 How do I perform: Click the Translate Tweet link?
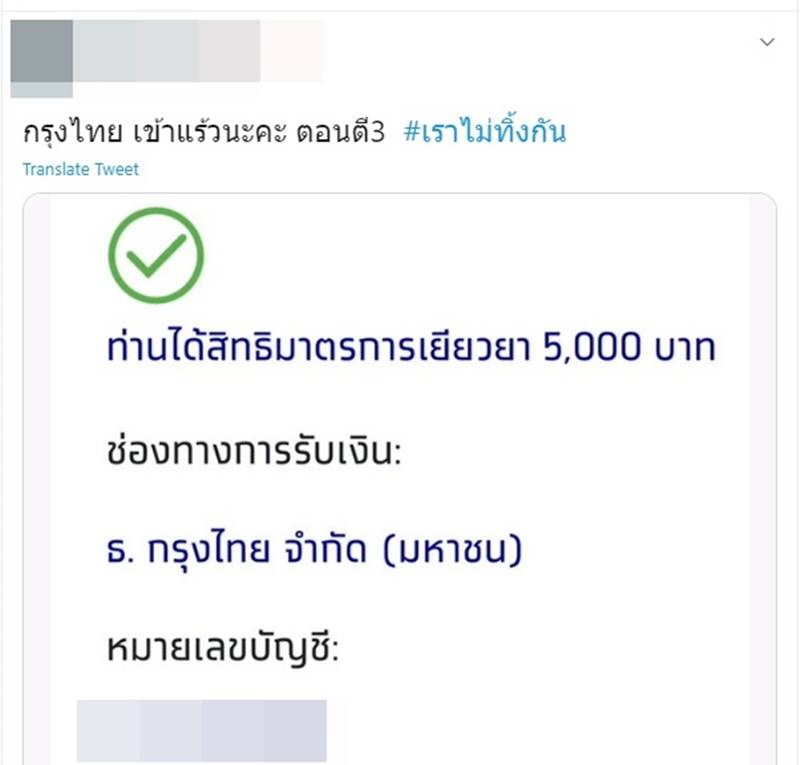pyautogui.click(x=81, y=169)
